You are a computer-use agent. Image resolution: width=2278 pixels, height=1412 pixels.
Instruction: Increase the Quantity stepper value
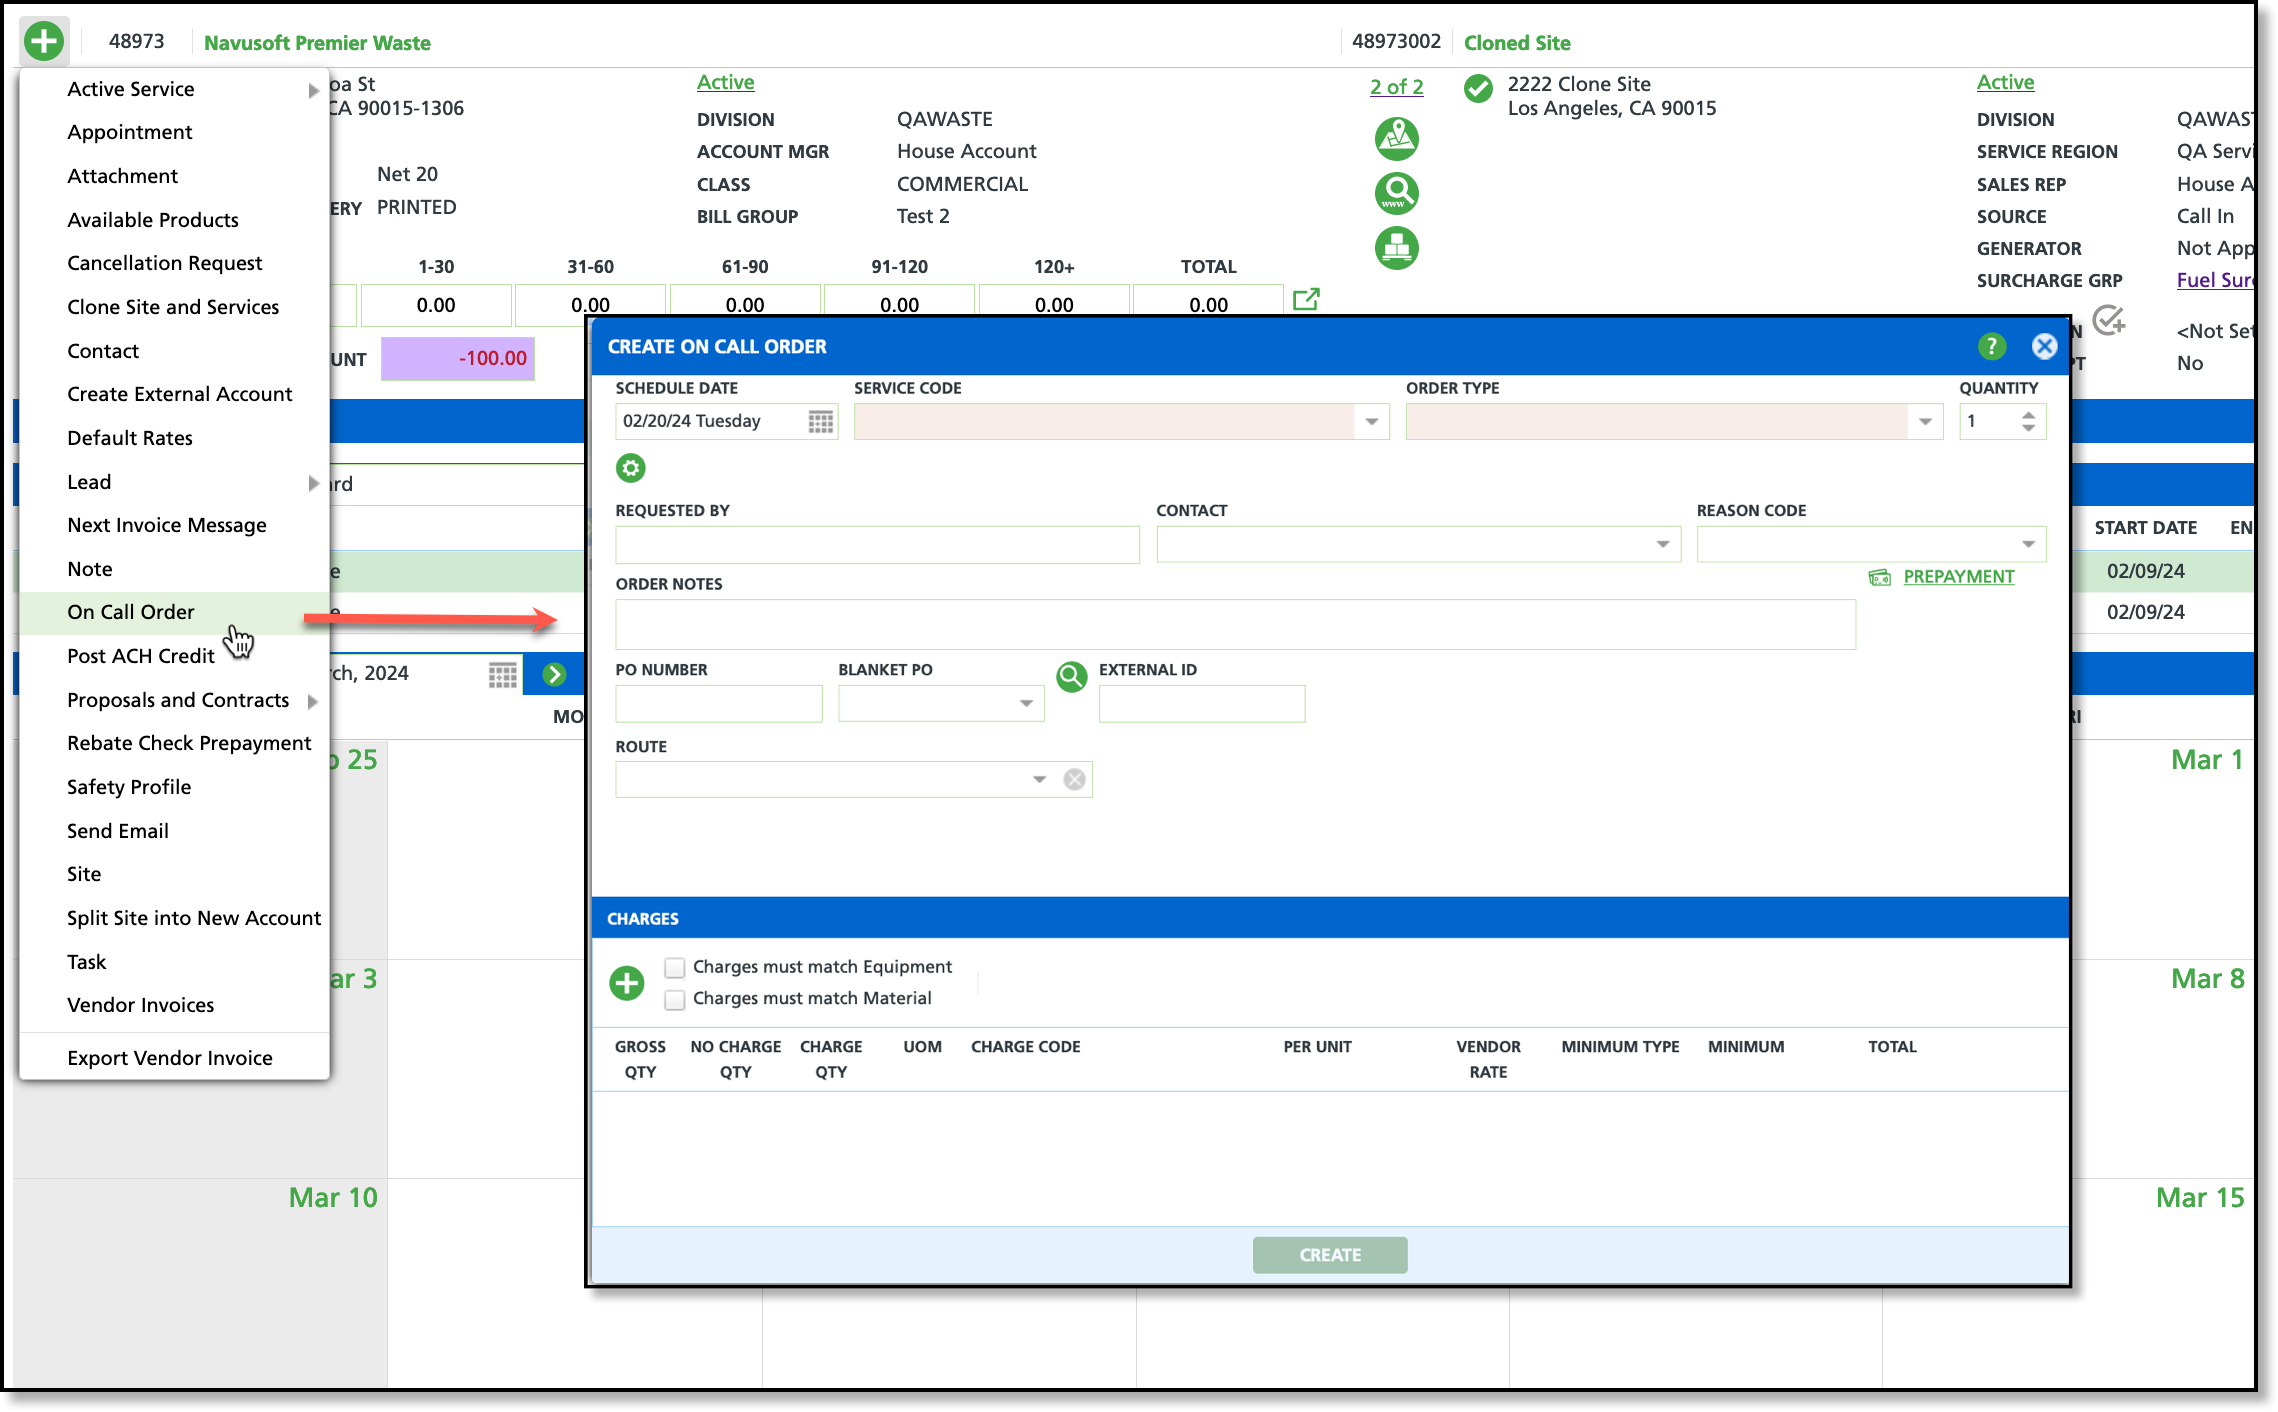pos(2028,415)
